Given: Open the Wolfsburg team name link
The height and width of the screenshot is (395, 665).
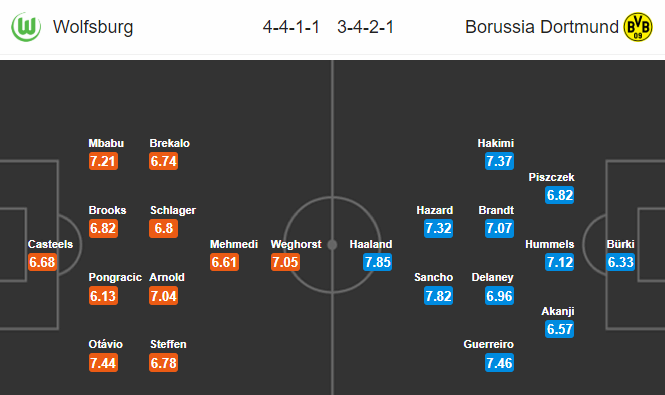Looking at the screenshot, I should (x=93, y=27).
